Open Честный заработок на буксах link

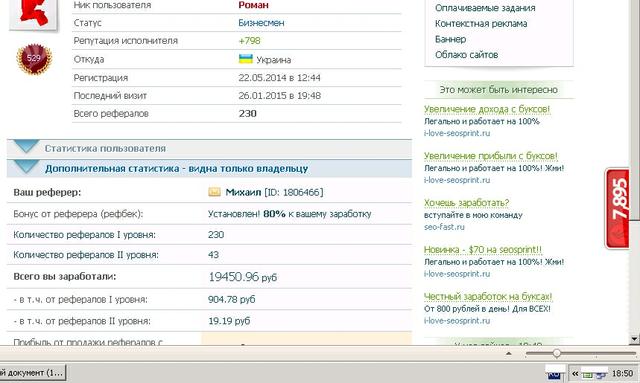(488, 296)
